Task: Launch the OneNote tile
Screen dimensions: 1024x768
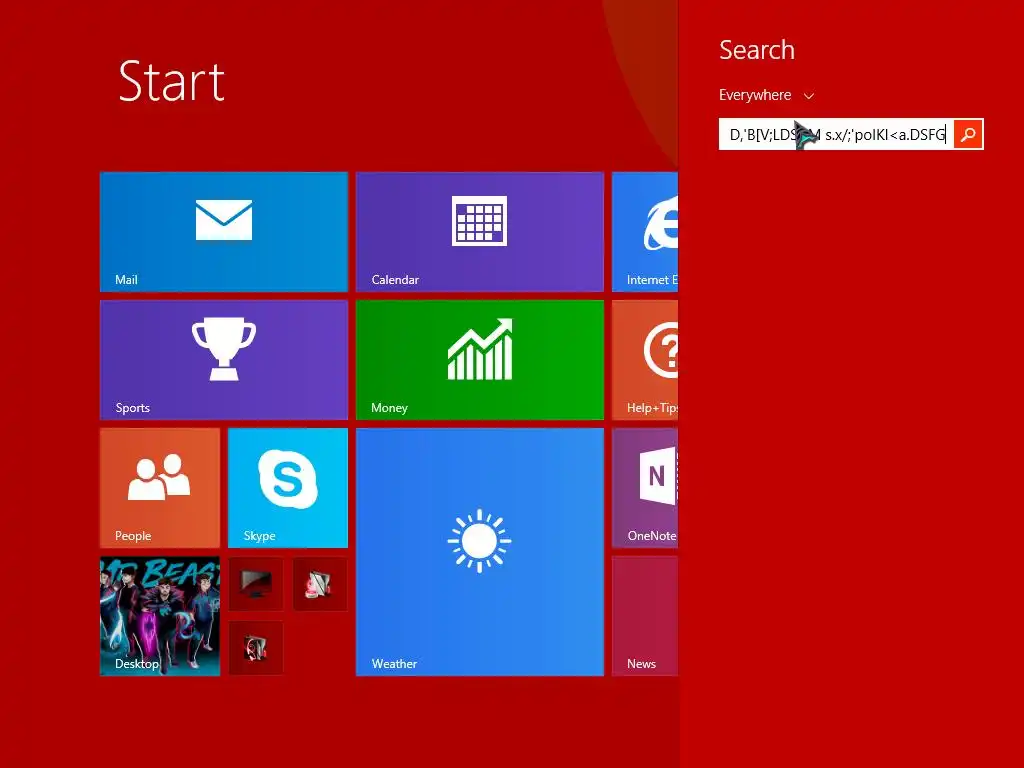Action: click(645, 488)
